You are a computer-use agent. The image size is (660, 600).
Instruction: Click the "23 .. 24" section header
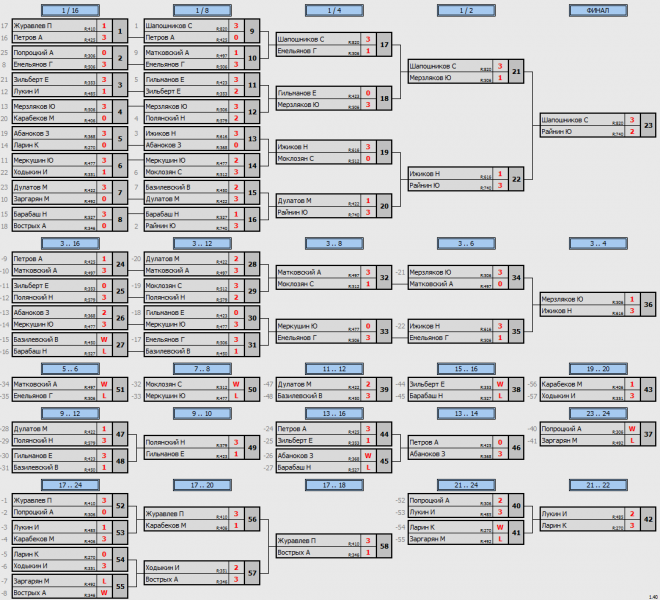point(598,413)
